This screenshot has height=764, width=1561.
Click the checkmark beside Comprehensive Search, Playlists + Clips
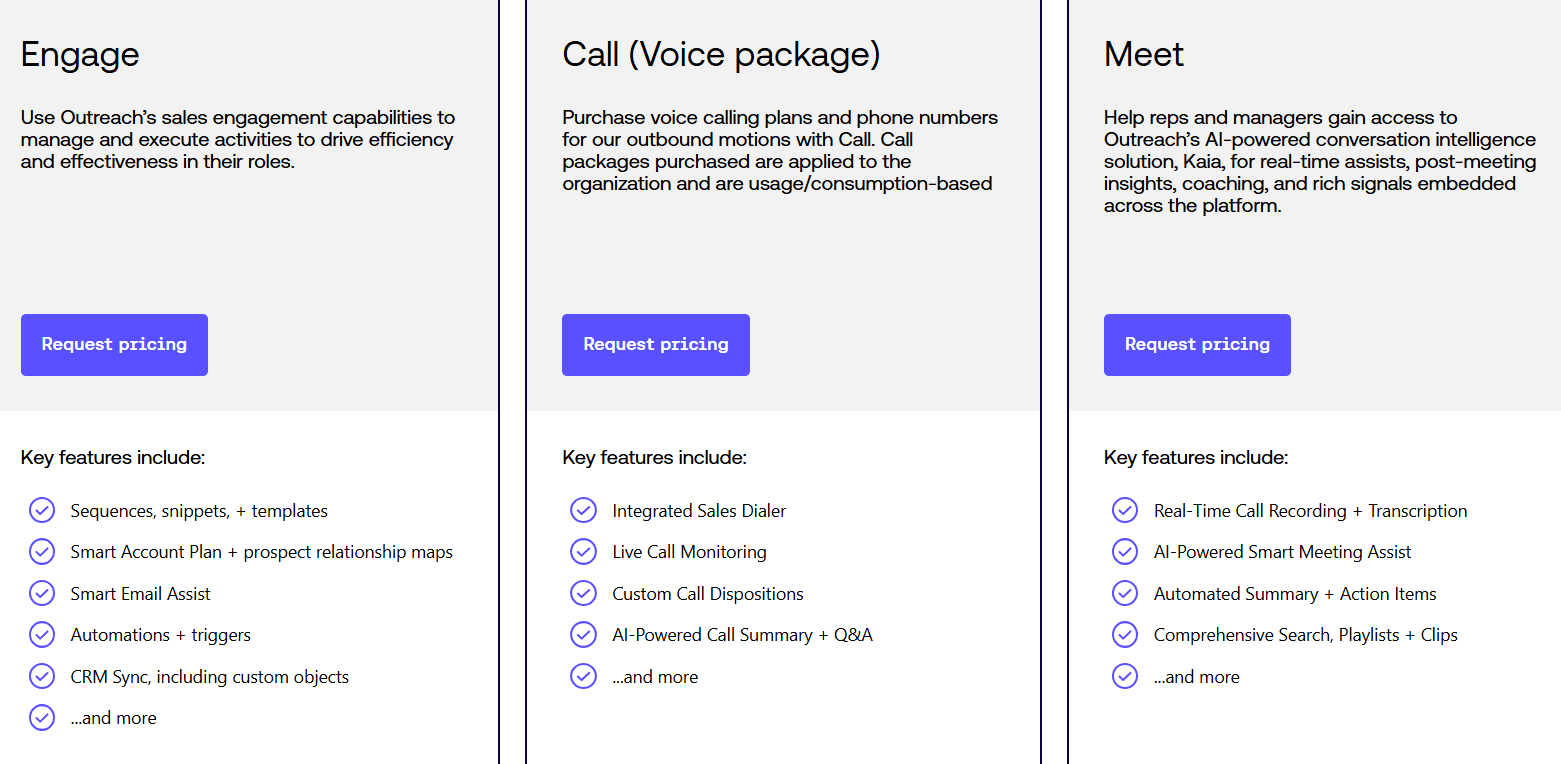[x=1125, y=634]
